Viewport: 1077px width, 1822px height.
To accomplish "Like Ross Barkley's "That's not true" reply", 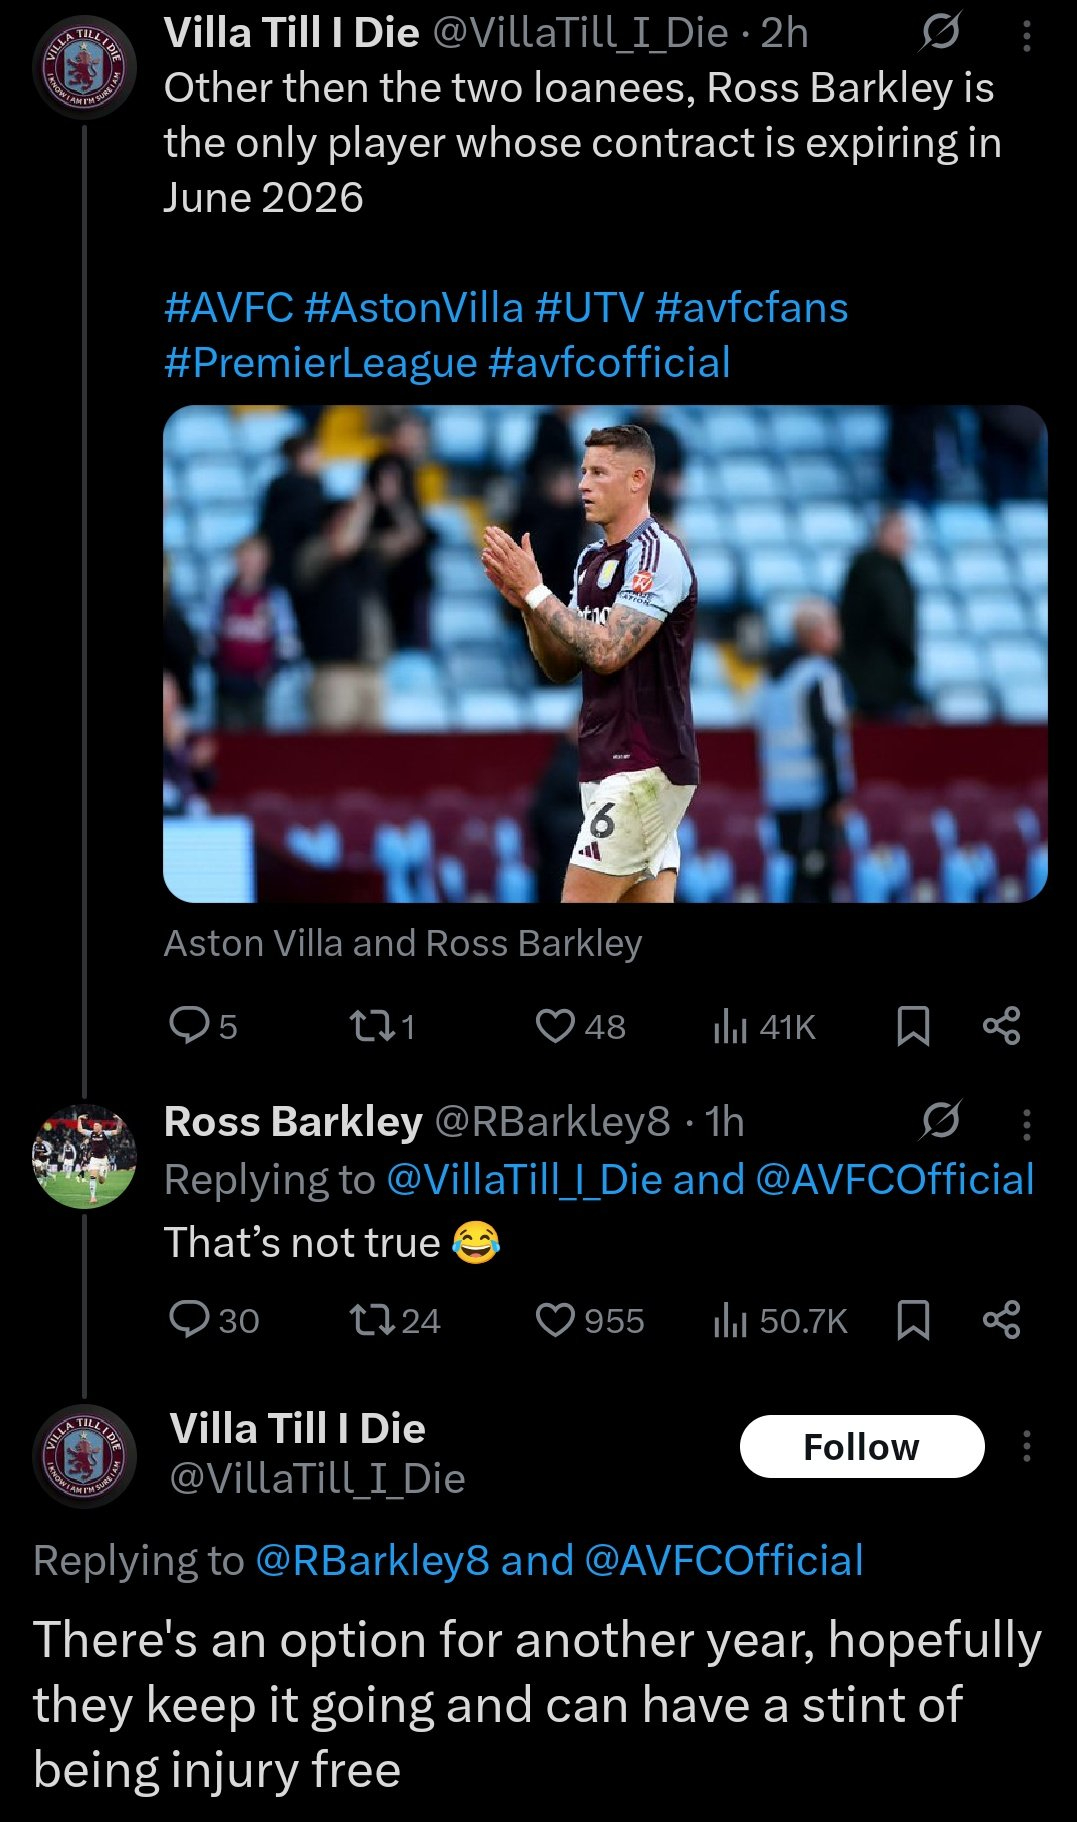I will click(555, 1320).
